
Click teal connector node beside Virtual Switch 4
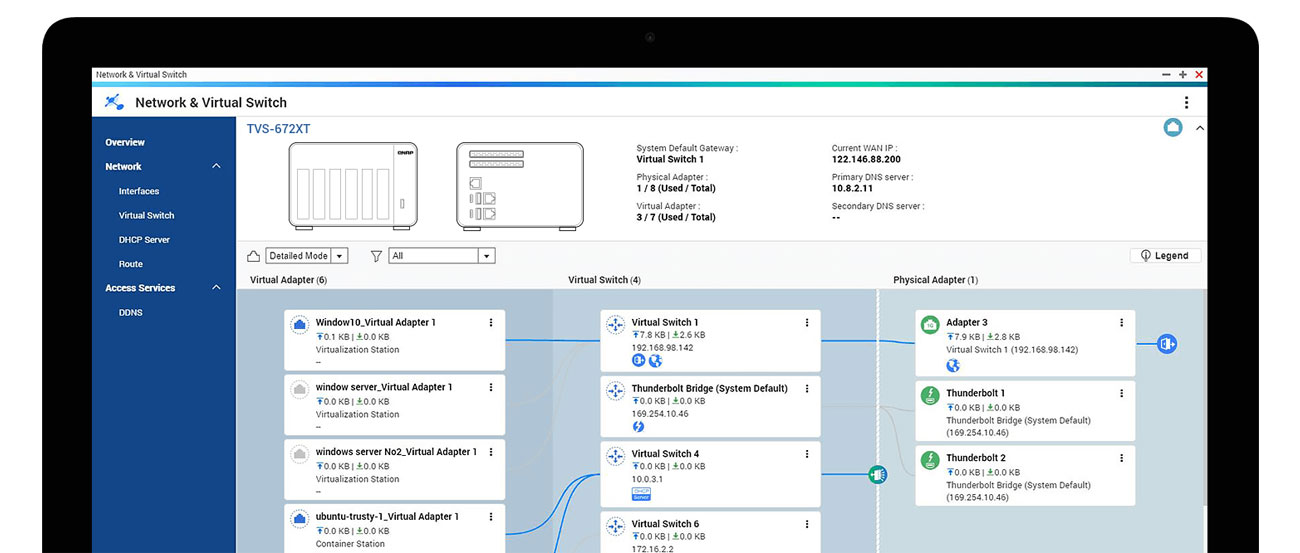pyautogui.click(x=877, y=475)
